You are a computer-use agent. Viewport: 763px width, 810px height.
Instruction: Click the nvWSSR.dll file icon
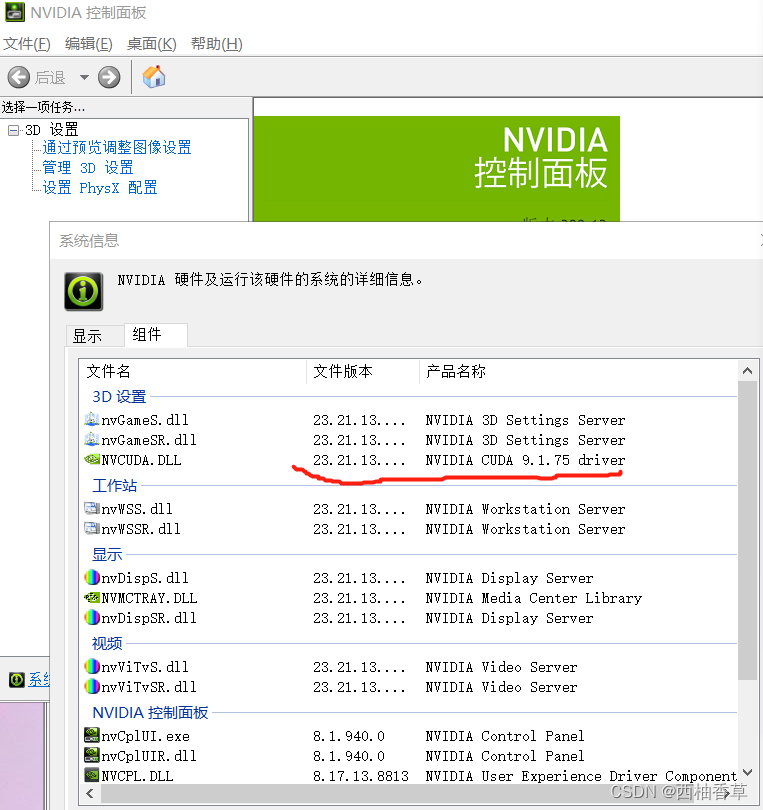tap(92, 528)
